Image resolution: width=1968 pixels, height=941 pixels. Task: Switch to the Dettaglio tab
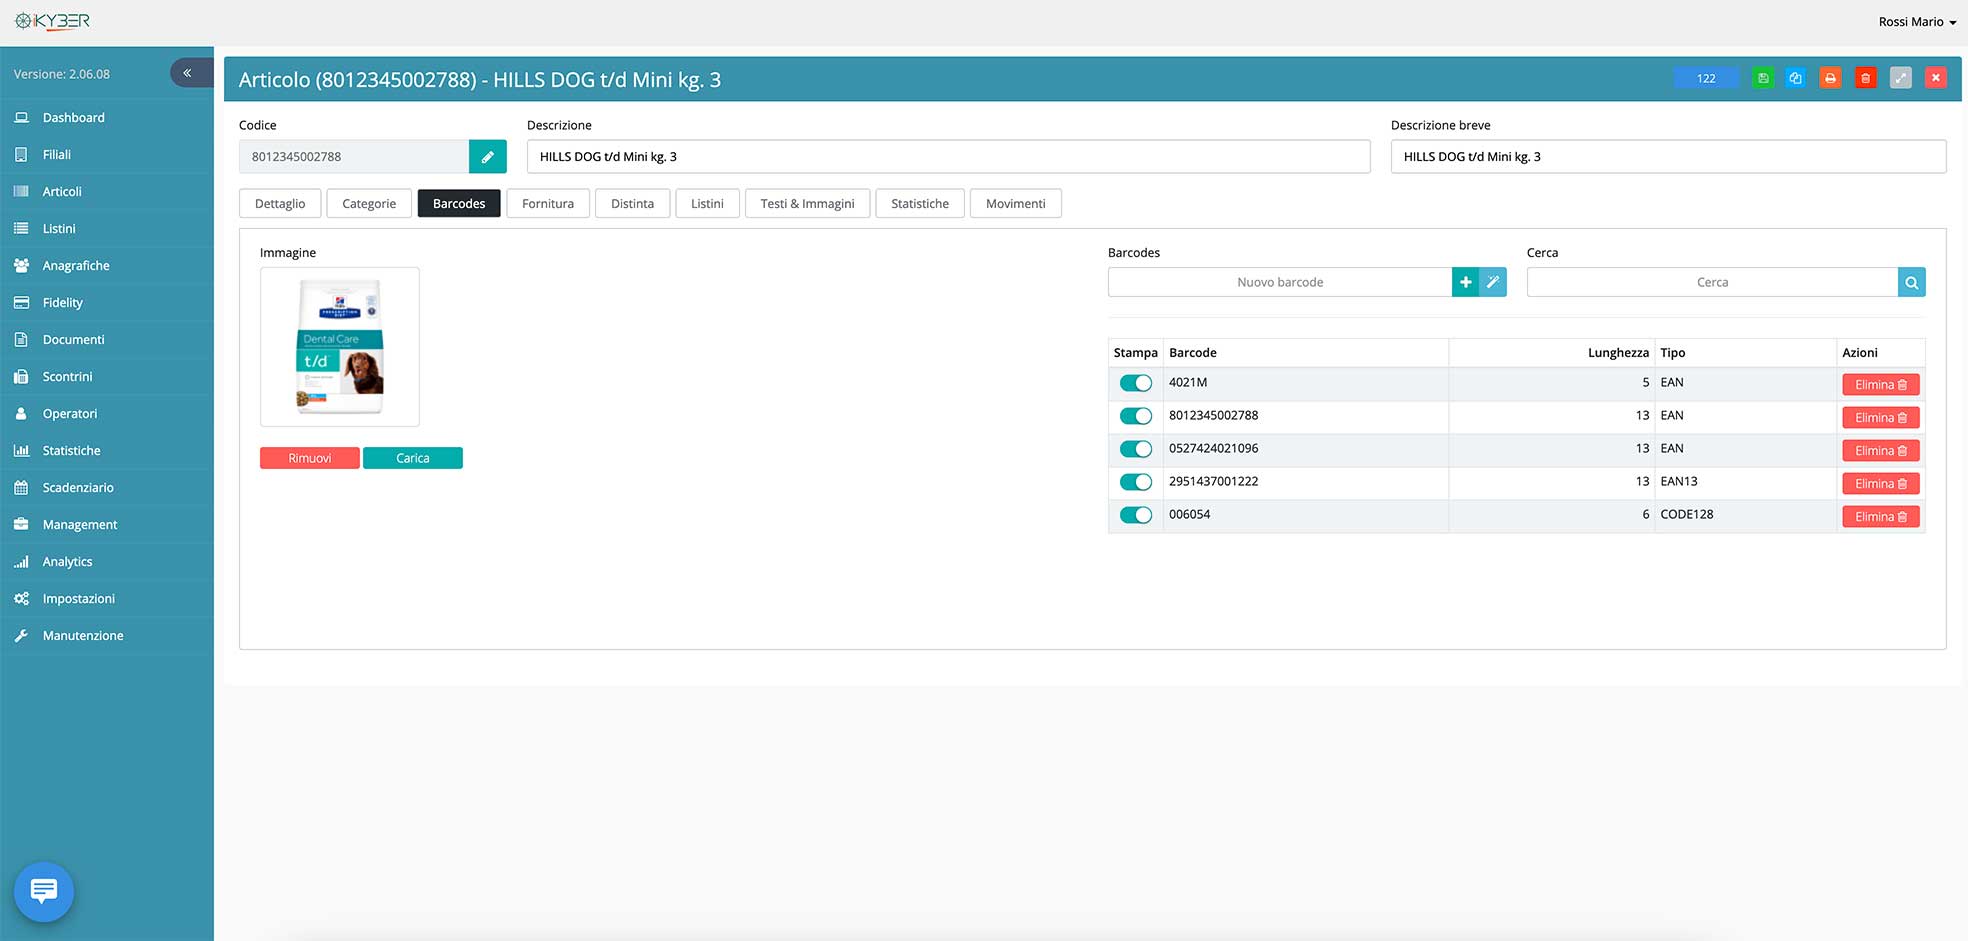(280, 203)
